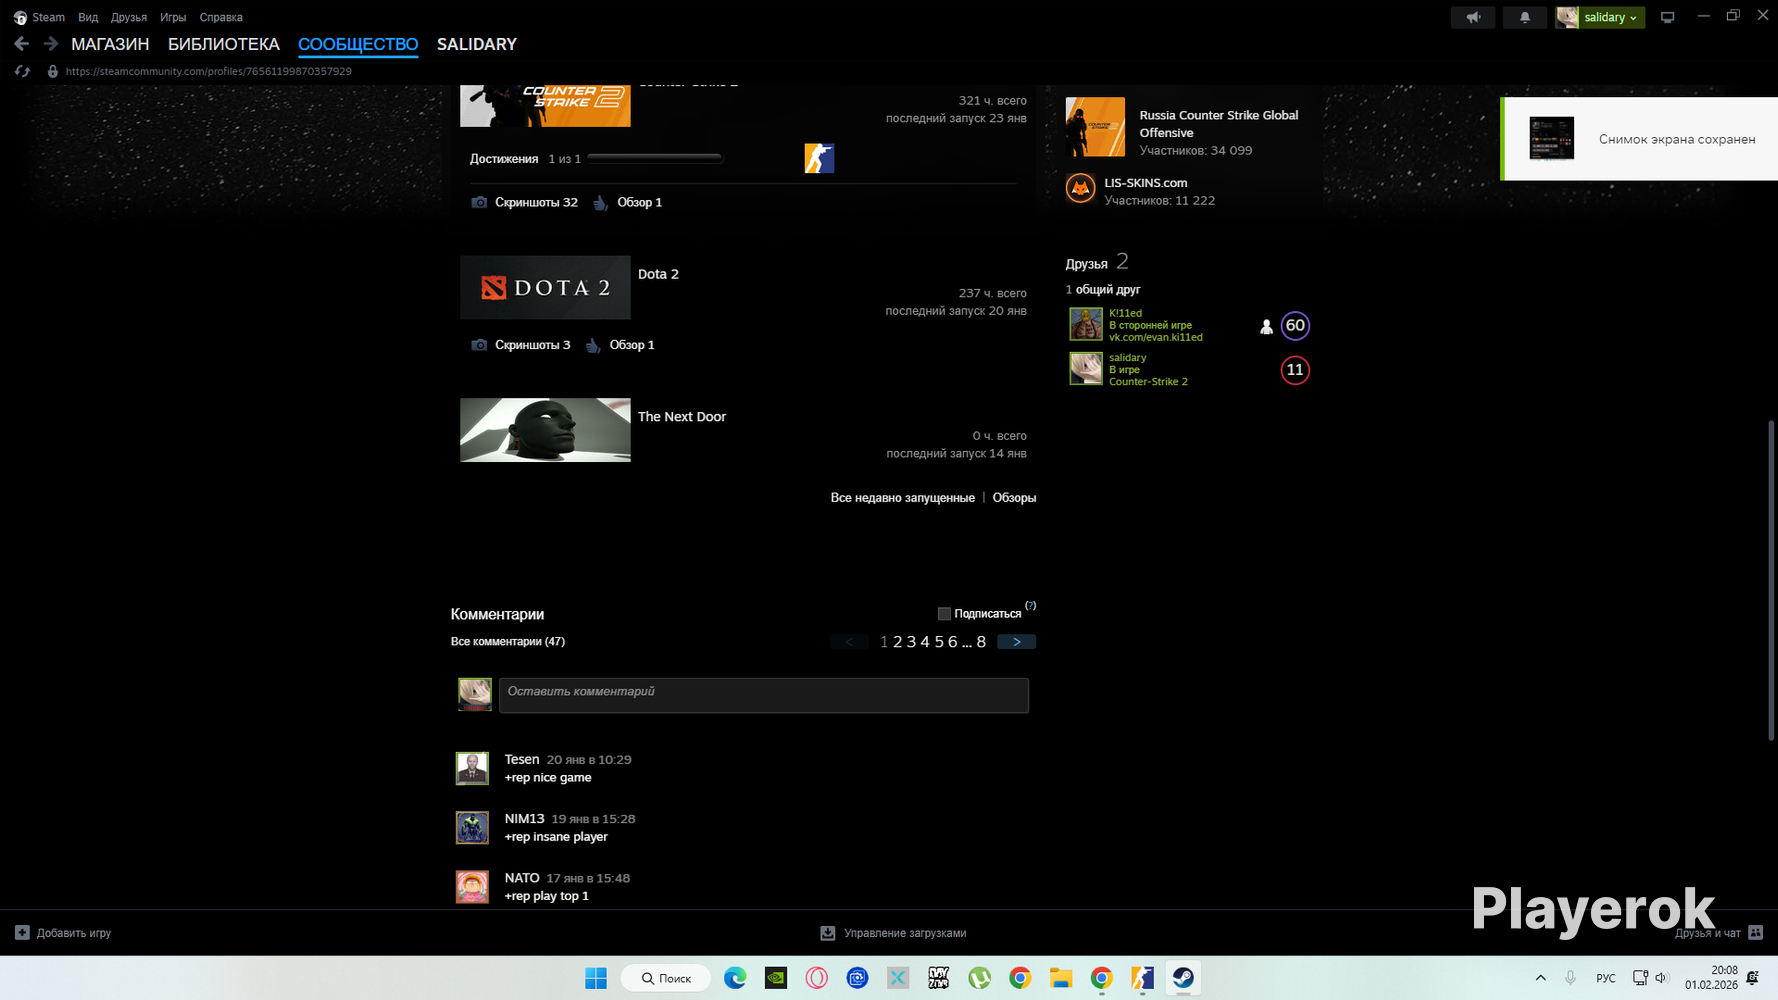Image resolution: width=1778 pixels, height=1000 pixels.
Task: Open the saved screenshot notification thumbnail
Action: (x=1552, y=139)
